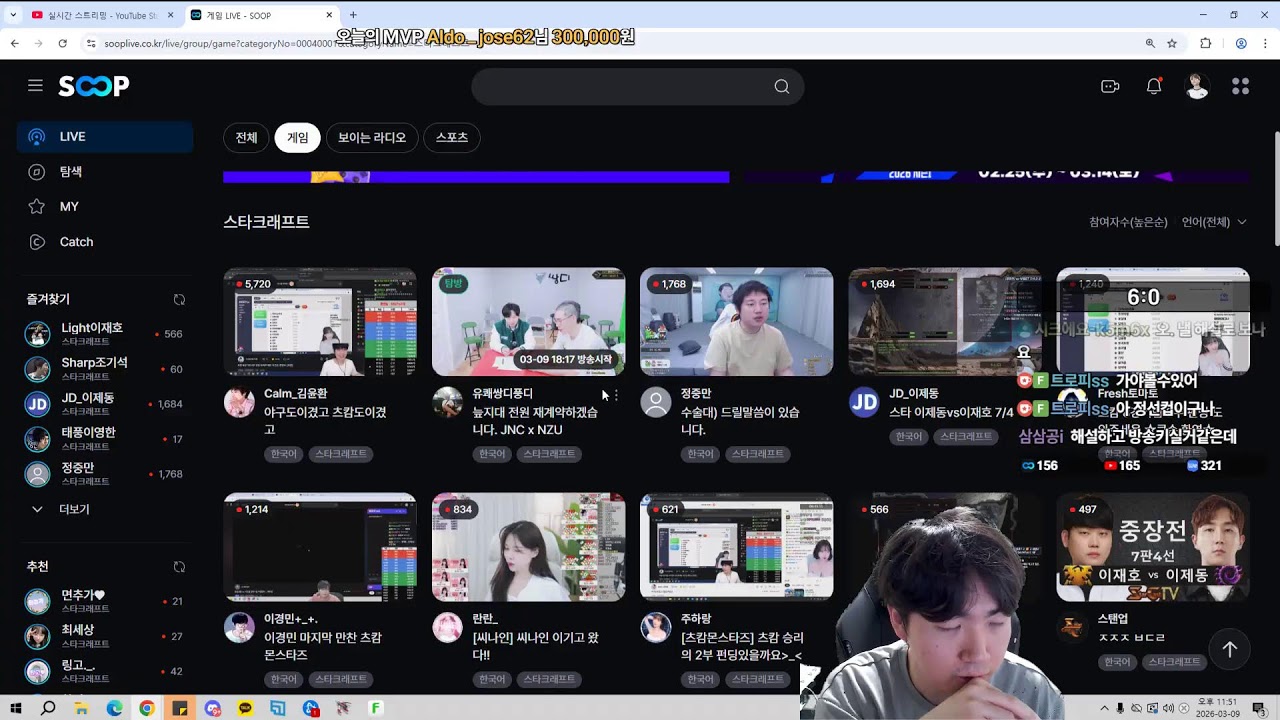Open the 5,720 viewer Calm_김윤환 thumbnail
The height and width of the screenshot is (720, 1280).
point(320,322)
